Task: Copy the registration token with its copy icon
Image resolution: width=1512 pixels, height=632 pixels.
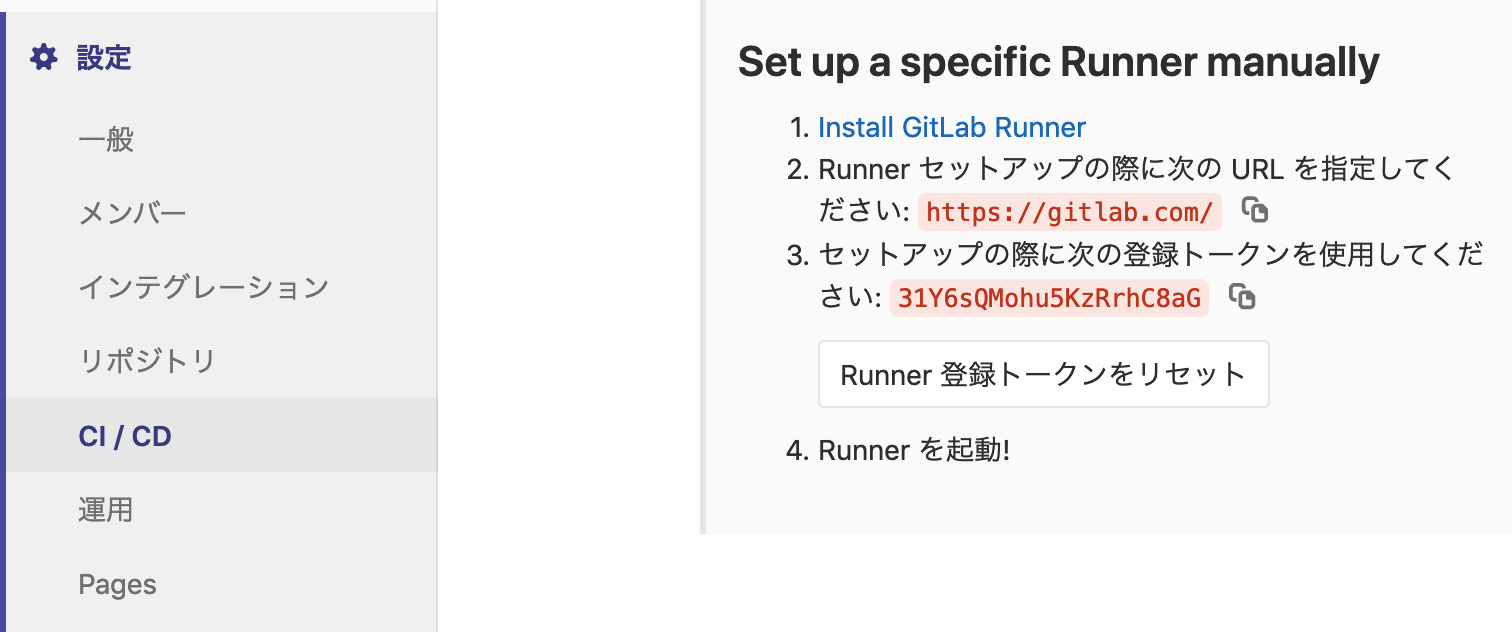Action: 1241,297
